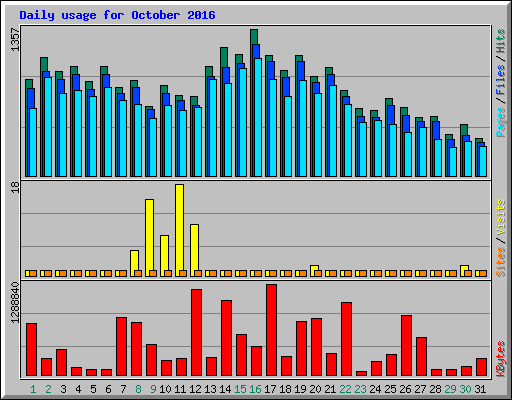Click day label 24 on the x-axis
Viewport: 512px width, 400px height.
pos(375,389)
